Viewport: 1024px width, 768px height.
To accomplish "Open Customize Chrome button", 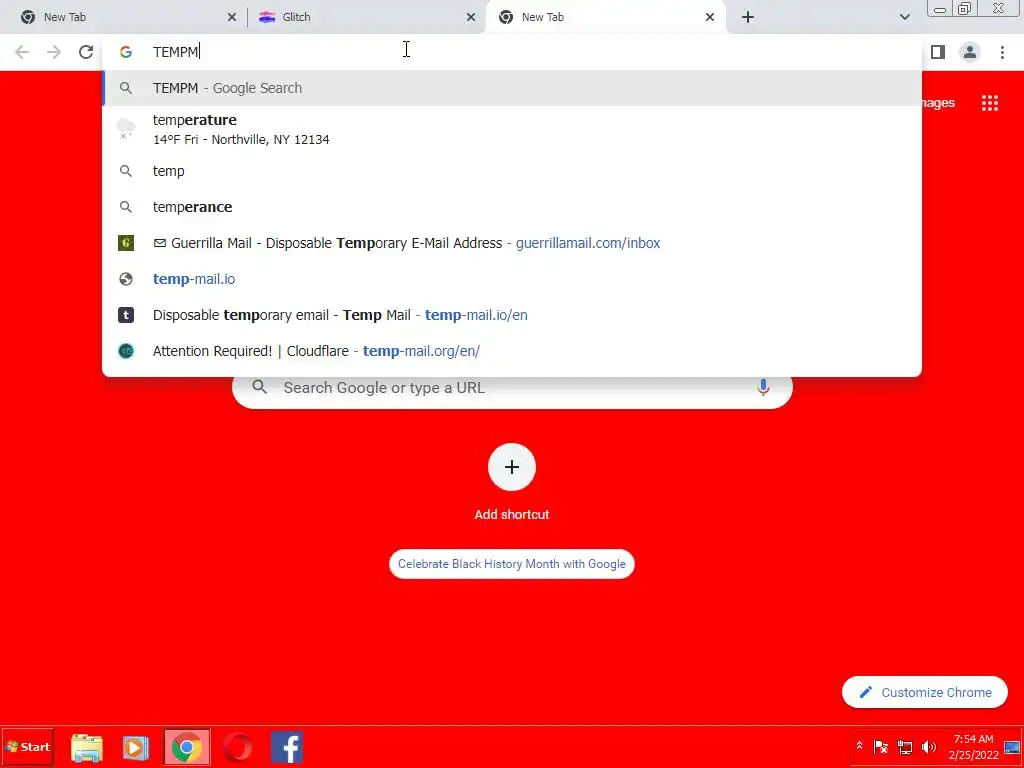I will click(x=925, y=692).
